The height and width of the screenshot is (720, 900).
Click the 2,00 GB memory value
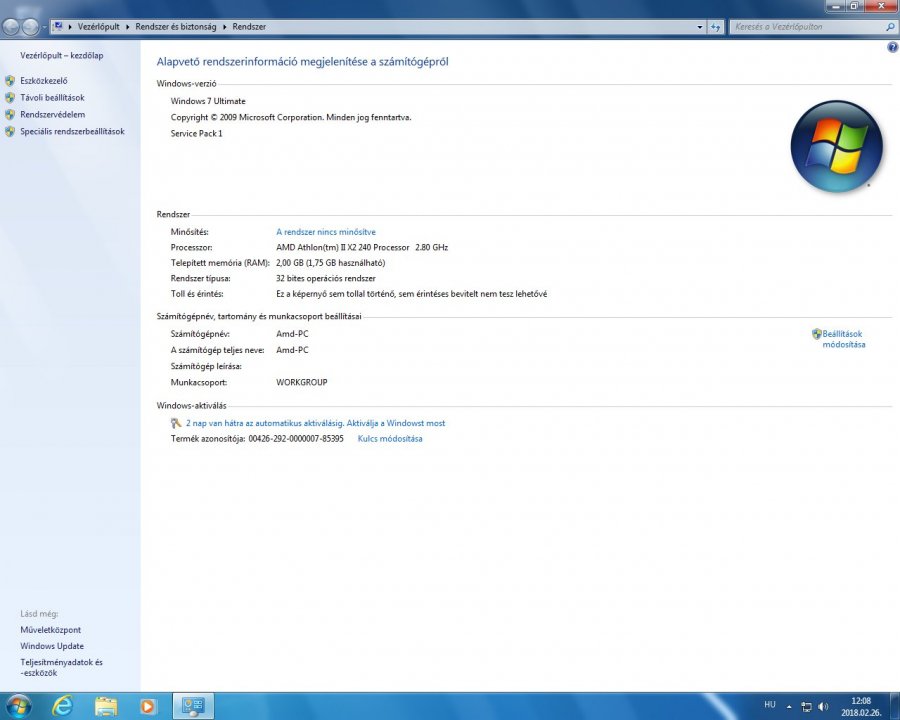[x=331, y=263]
